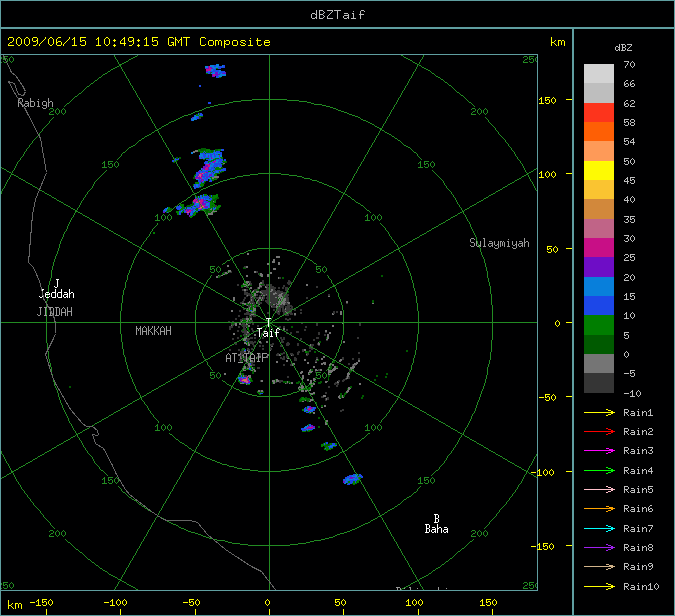Click the magenta 25-30 dBZ legend swatch
Image resolution: width=675 pixels, height=616 pixels.
click(599, 248)
